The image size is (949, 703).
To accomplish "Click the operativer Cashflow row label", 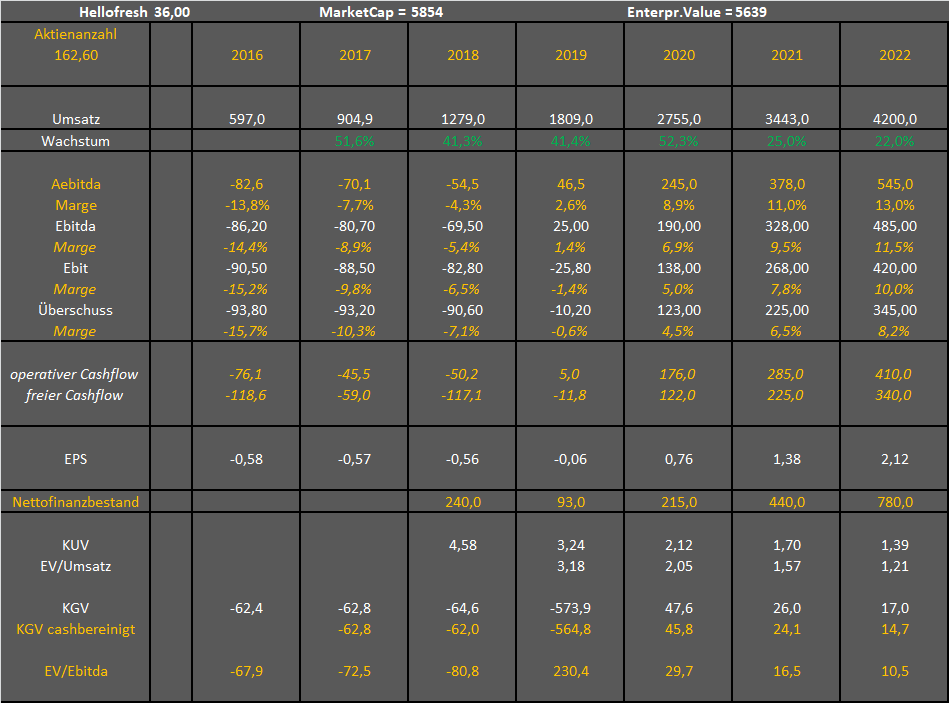I will [x=74, y=374].
